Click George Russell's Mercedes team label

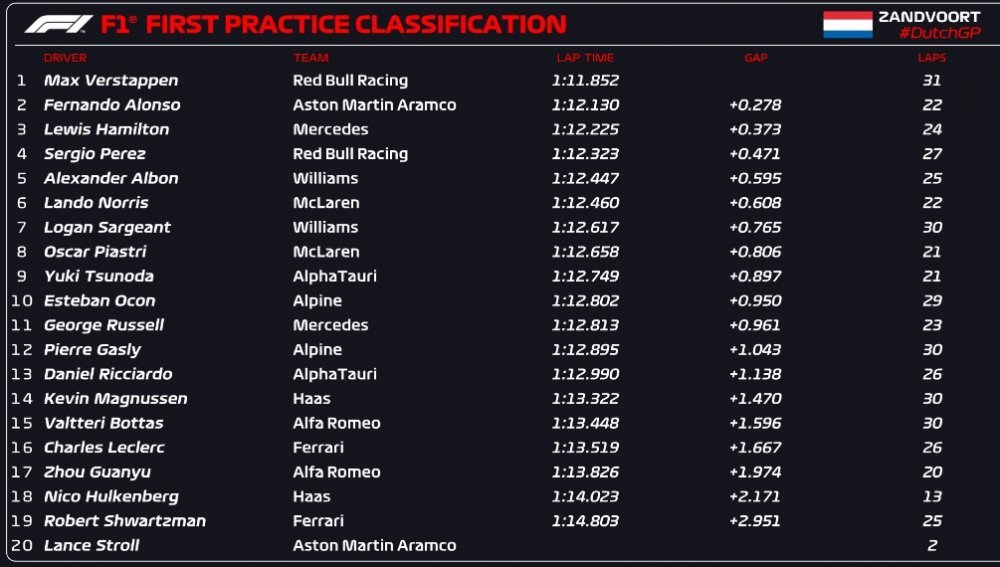click(330, 325)
